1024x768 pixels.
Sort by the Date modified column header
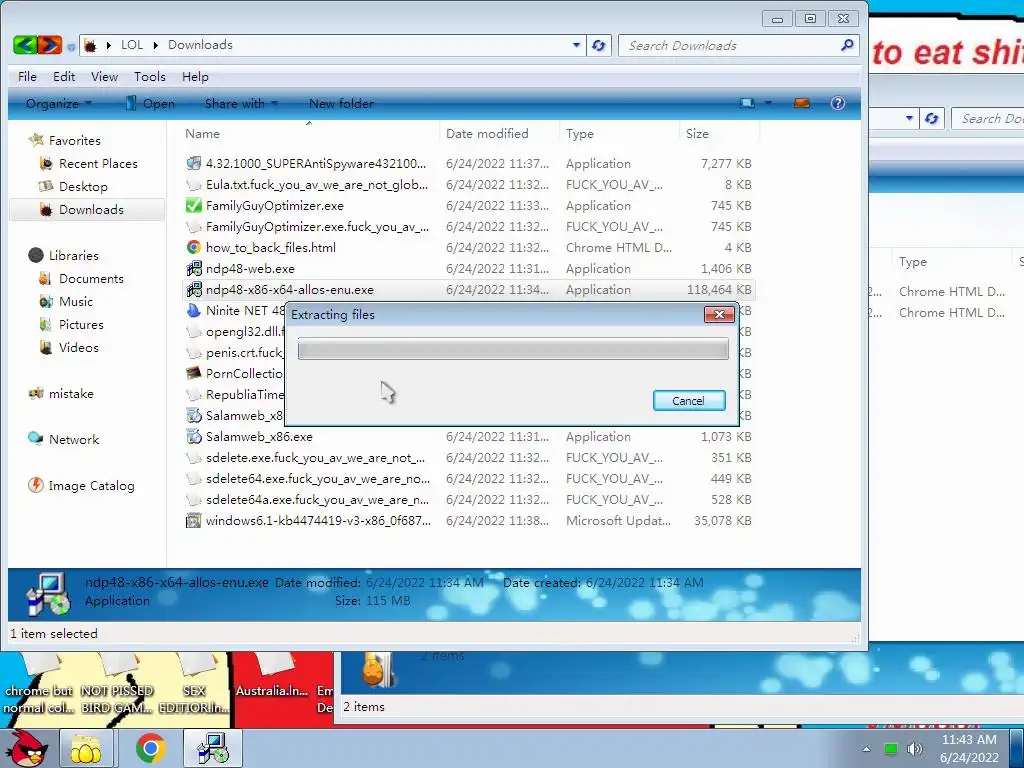(499, 133)
